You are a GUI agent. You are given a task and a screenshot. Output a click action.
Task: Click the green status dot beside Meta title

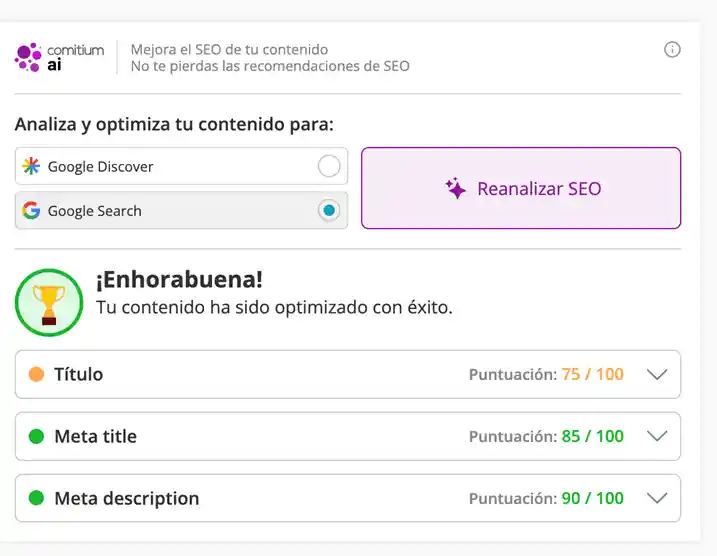click(x=37, y=437)
